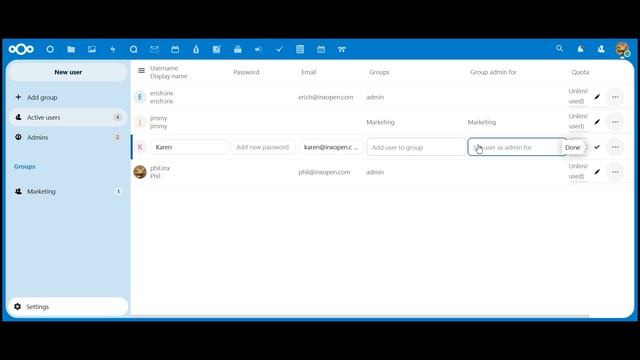Click the phil.inx avatar thumbnail
Screen dimensions: 640x360
click(140, 172)
